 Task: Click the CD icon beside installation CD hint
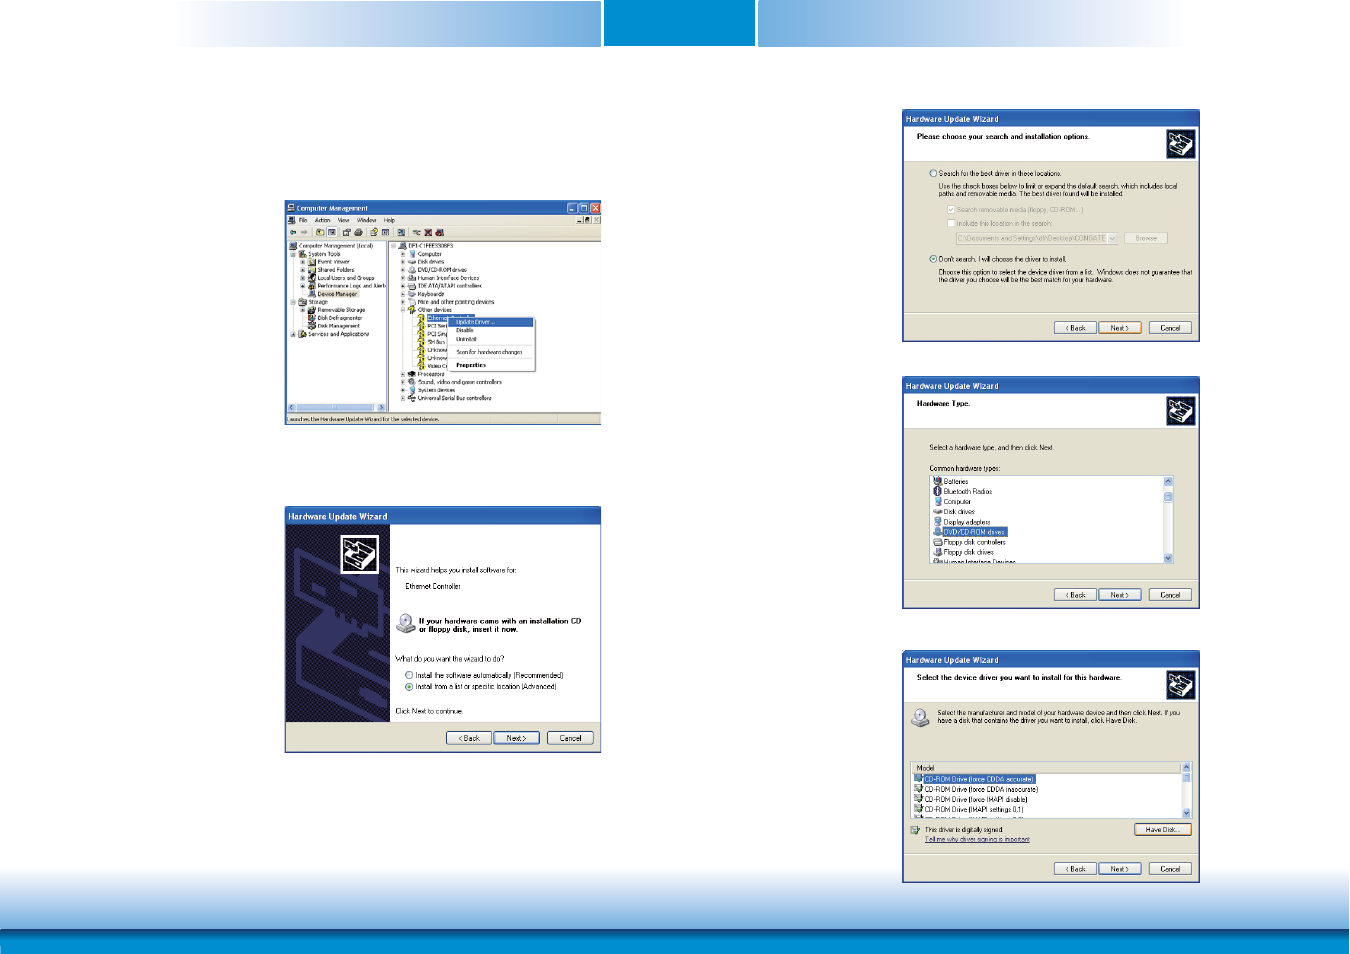pyautogui.click(x=405, y=623)
